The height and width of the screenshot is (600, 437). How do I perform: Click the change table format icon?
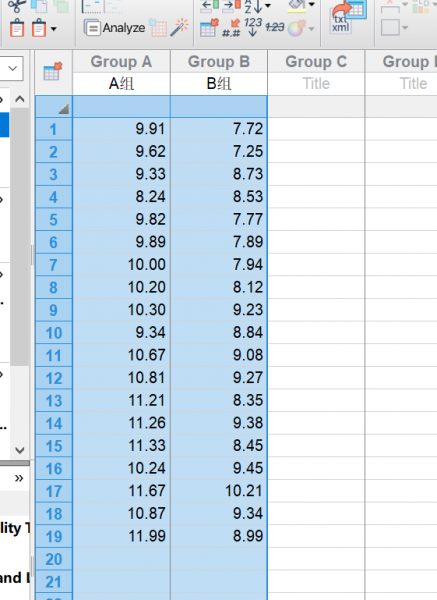(209, 28)
